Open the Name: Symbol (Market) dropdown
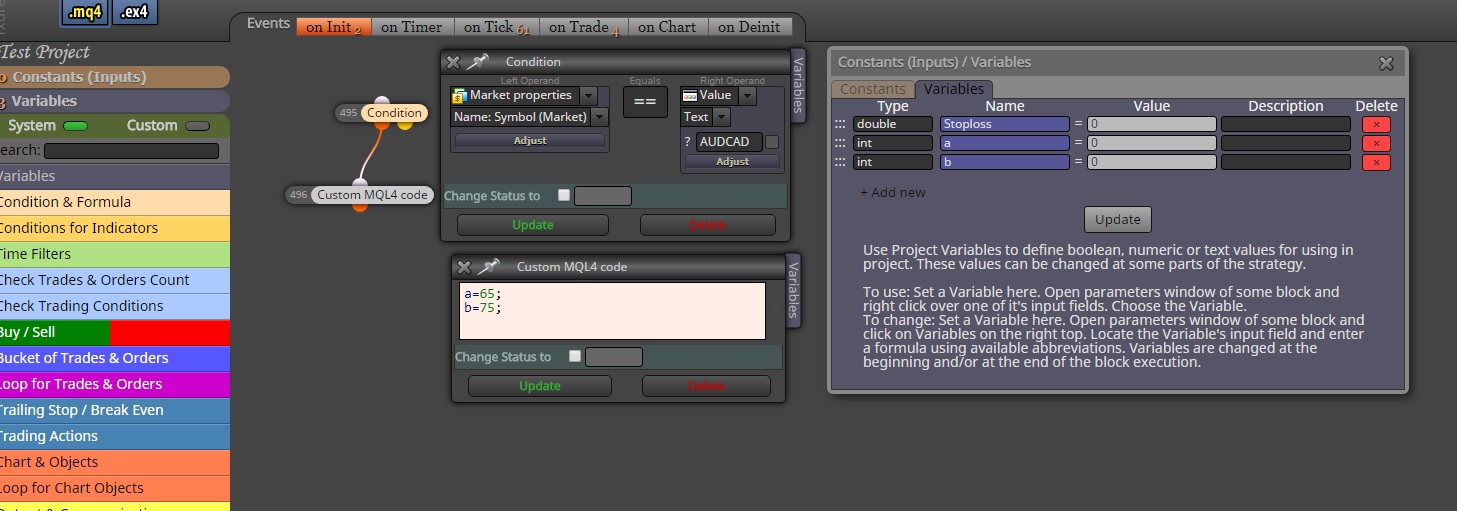1457x511 pixels. [599, 117]
